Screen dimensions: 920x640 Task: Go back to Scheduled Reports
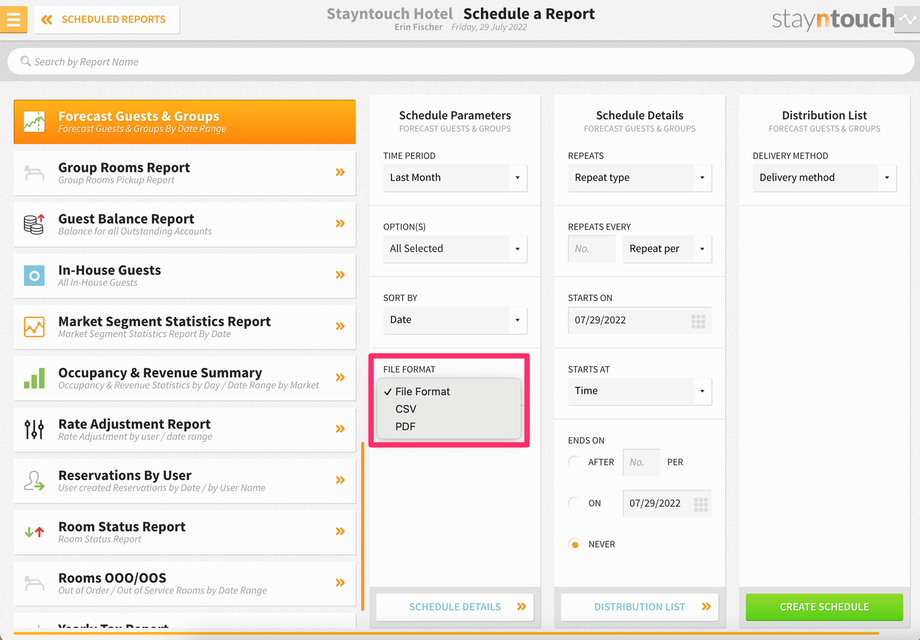pyautogui.click(x=107, y=19)
